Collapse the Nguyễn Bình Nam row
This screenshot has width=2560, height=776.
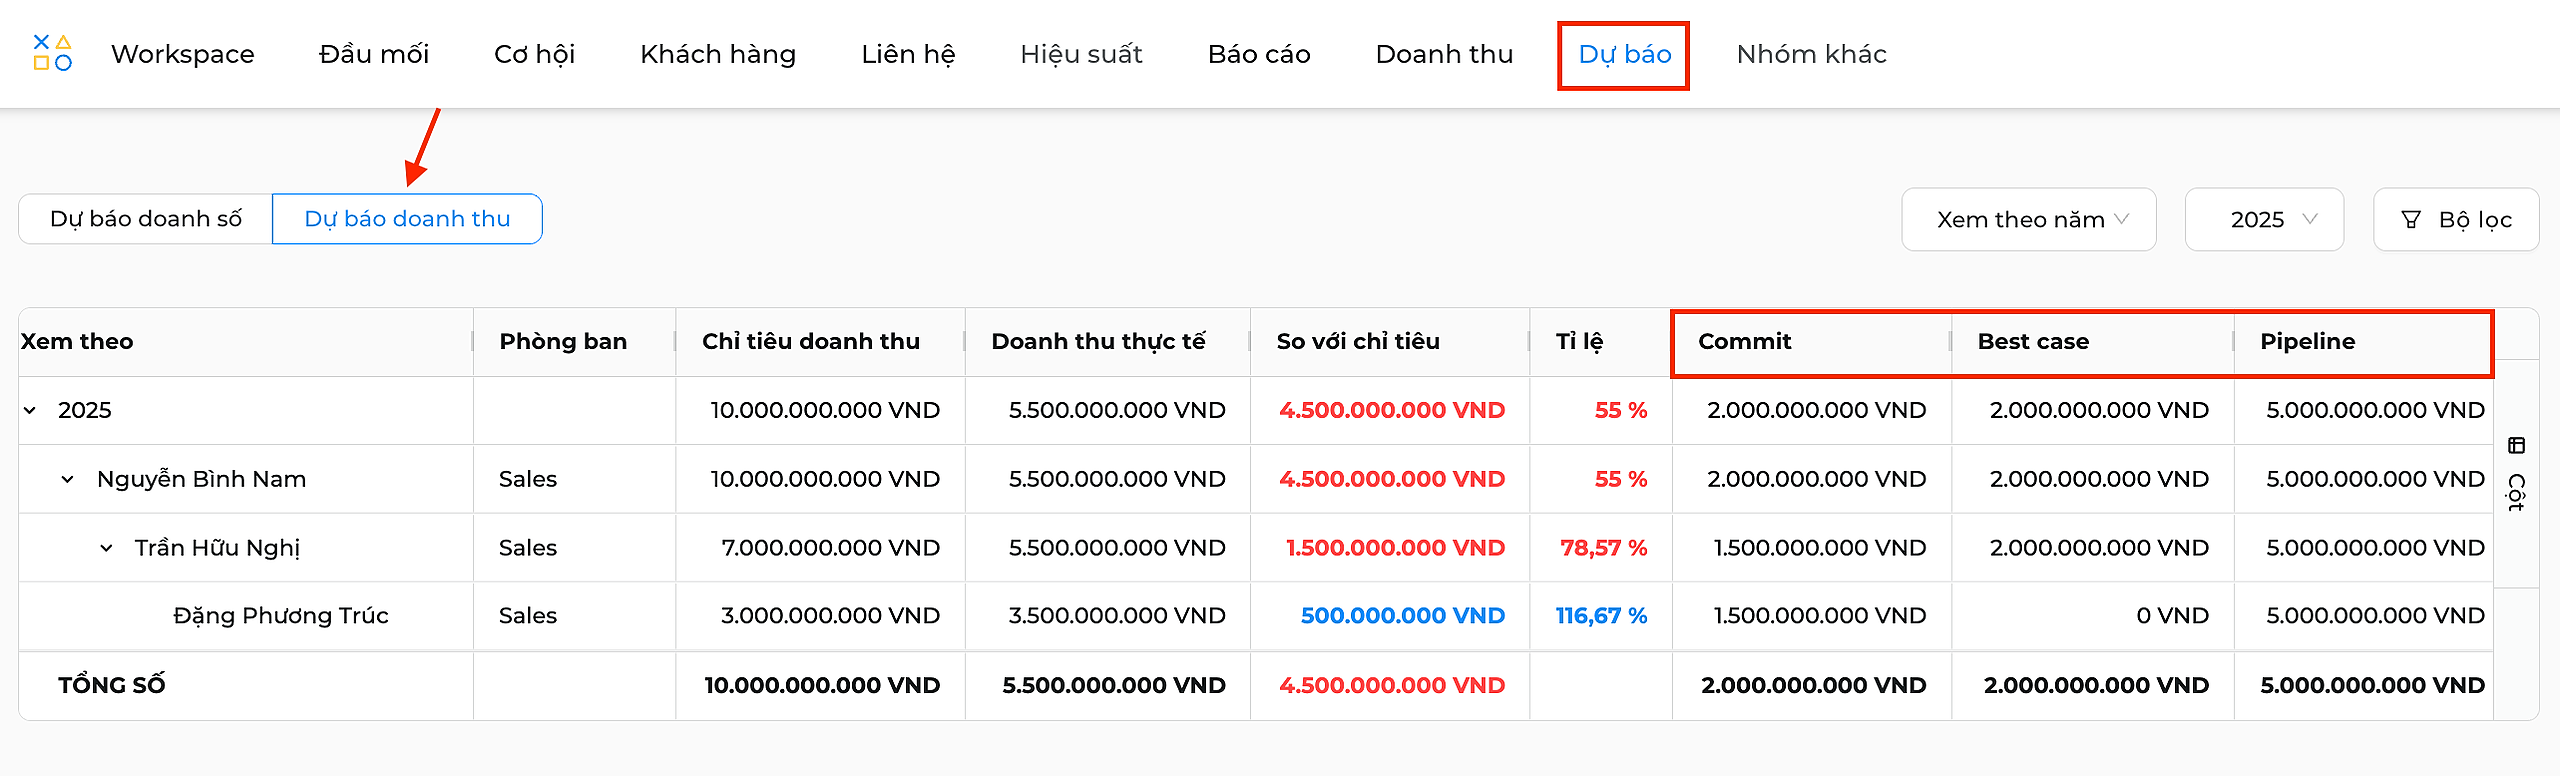point(67,479)
